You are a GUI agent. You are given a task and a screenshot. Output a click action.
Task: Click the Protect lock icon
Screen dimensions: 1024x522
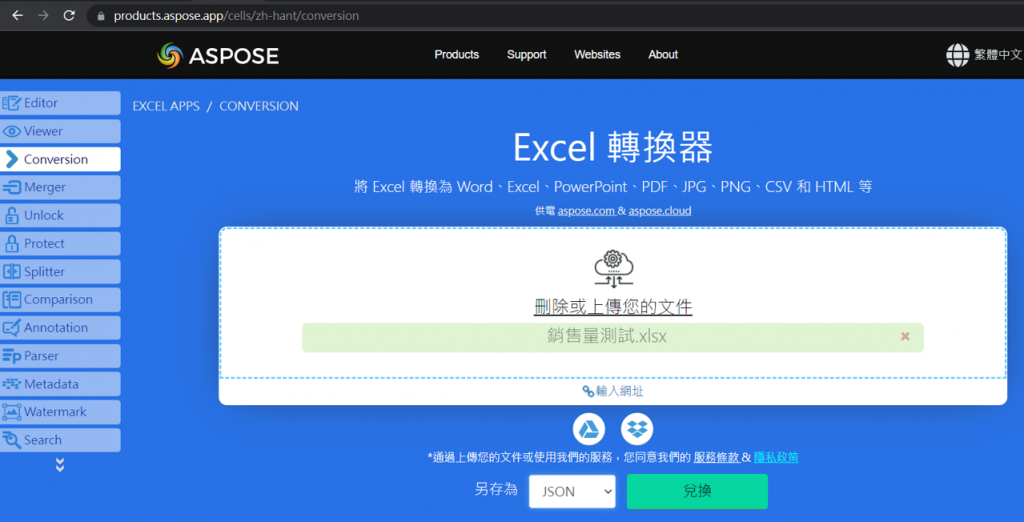point(12,244)
